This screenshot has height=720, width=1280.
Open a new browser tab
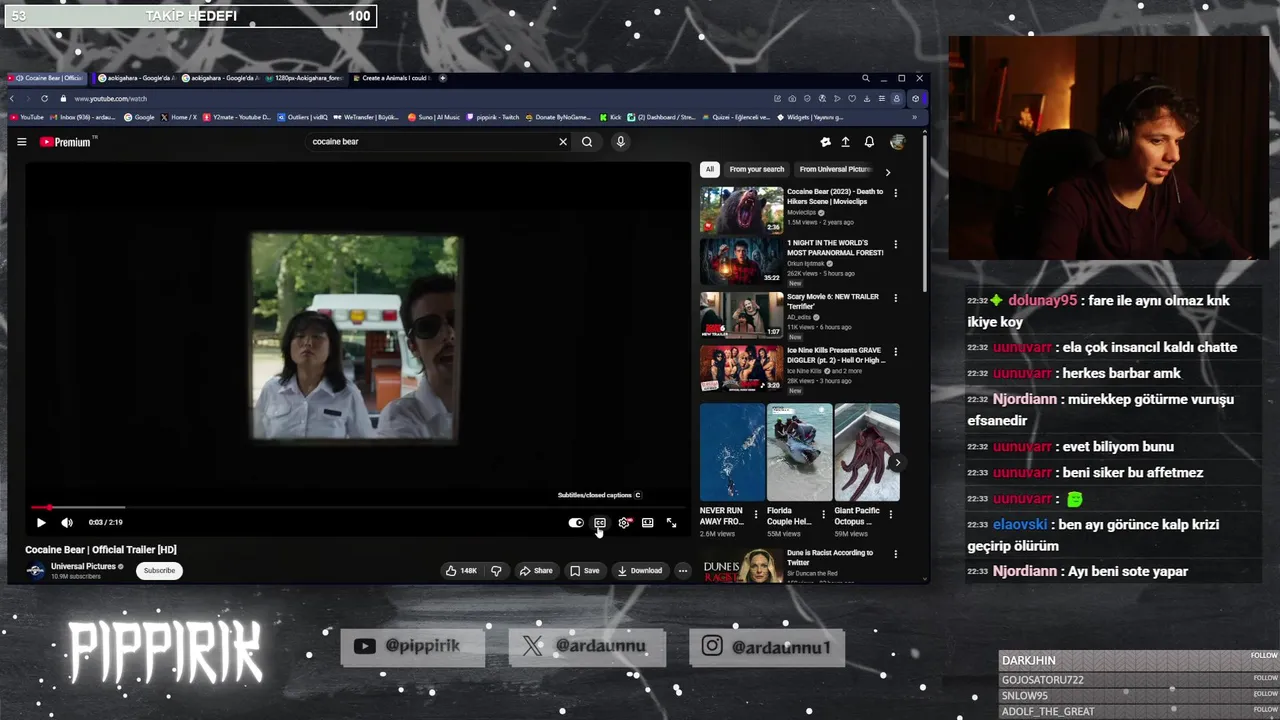443,78
